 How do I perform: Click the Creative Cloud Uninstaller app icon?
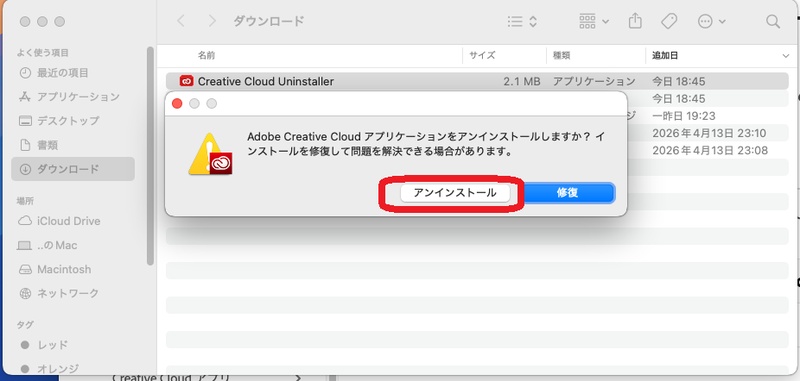186,81
